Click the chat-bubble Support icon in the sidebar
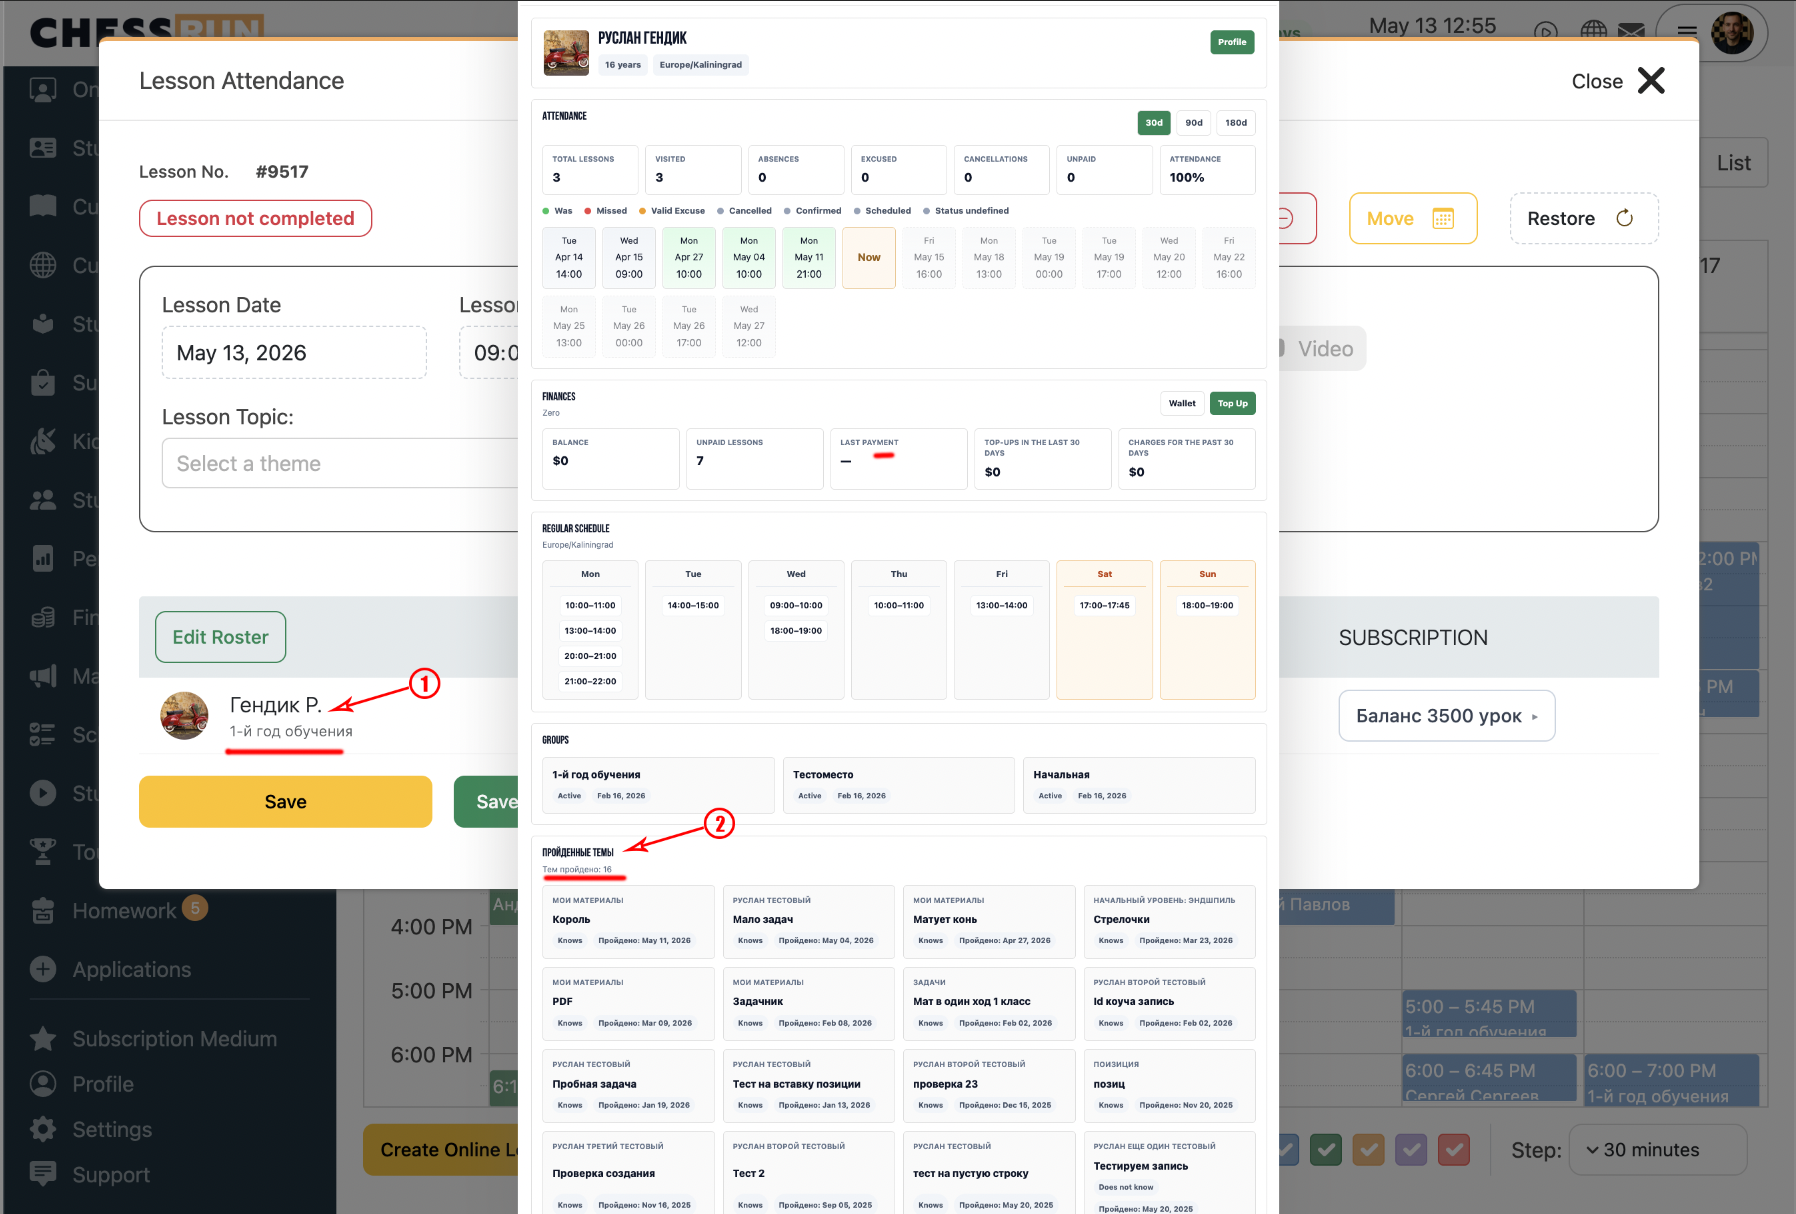1796x1214 pixels. click(x=43, y=1174)
